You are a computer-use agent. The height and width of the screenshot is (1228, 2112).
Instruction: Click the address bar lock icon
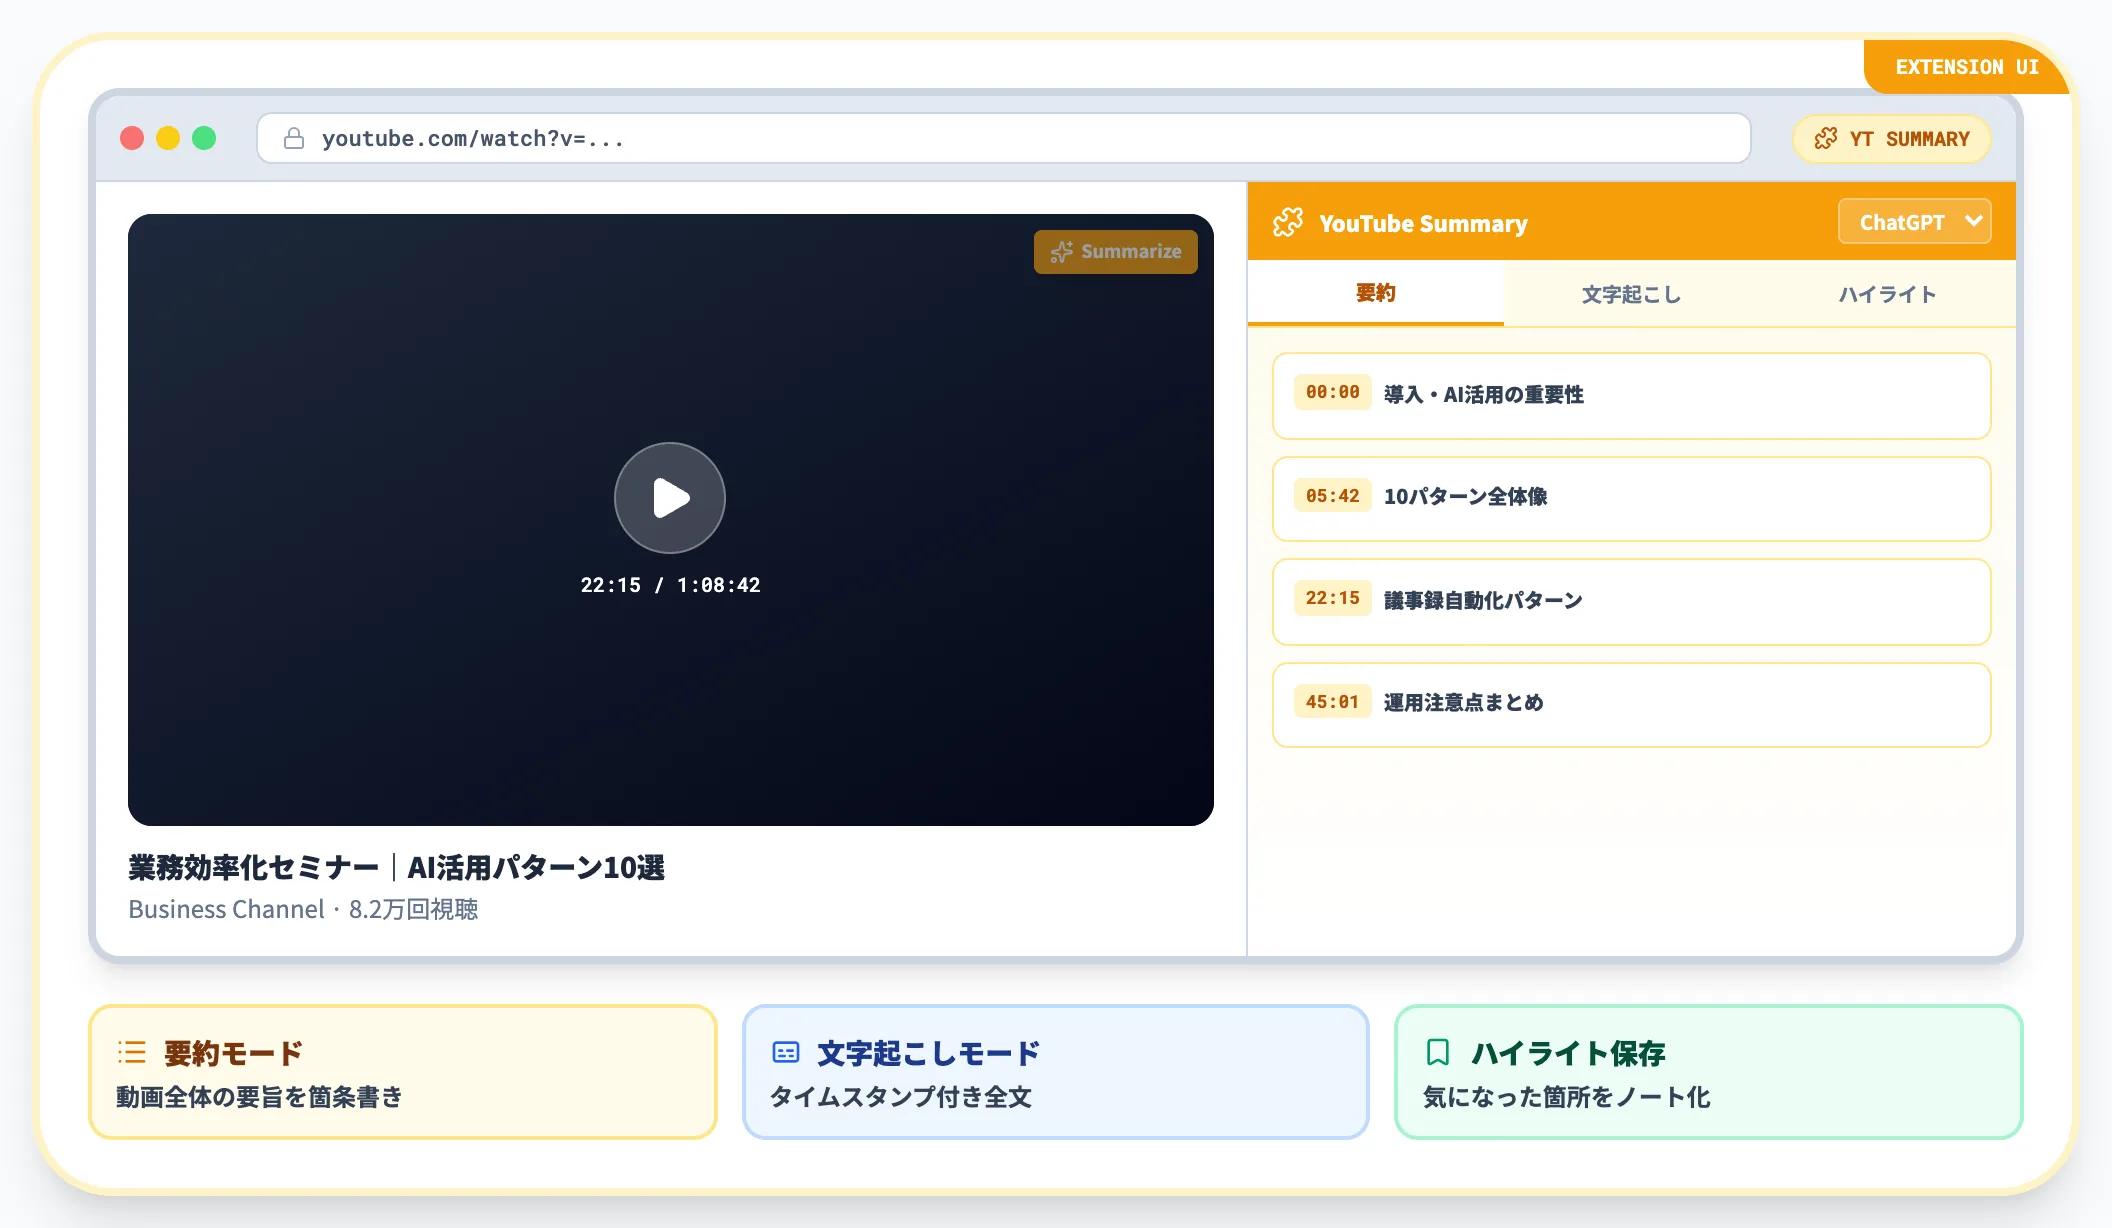[293, 138]
